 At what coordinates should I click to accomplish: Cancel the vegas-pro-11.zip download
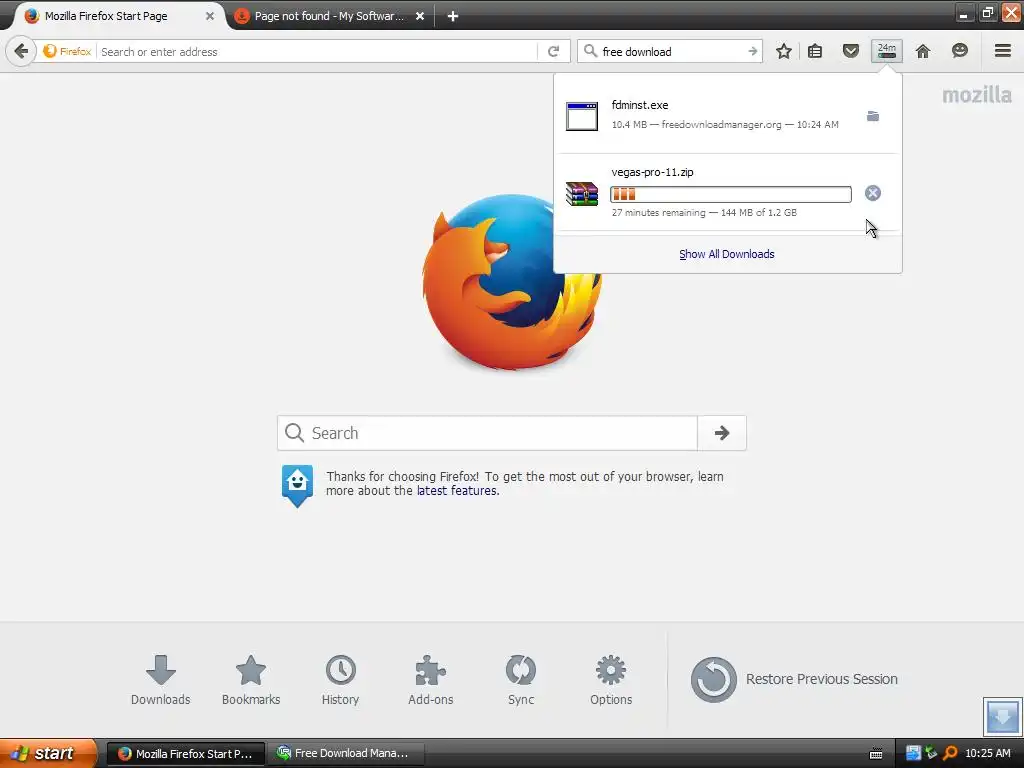[872, 193]
